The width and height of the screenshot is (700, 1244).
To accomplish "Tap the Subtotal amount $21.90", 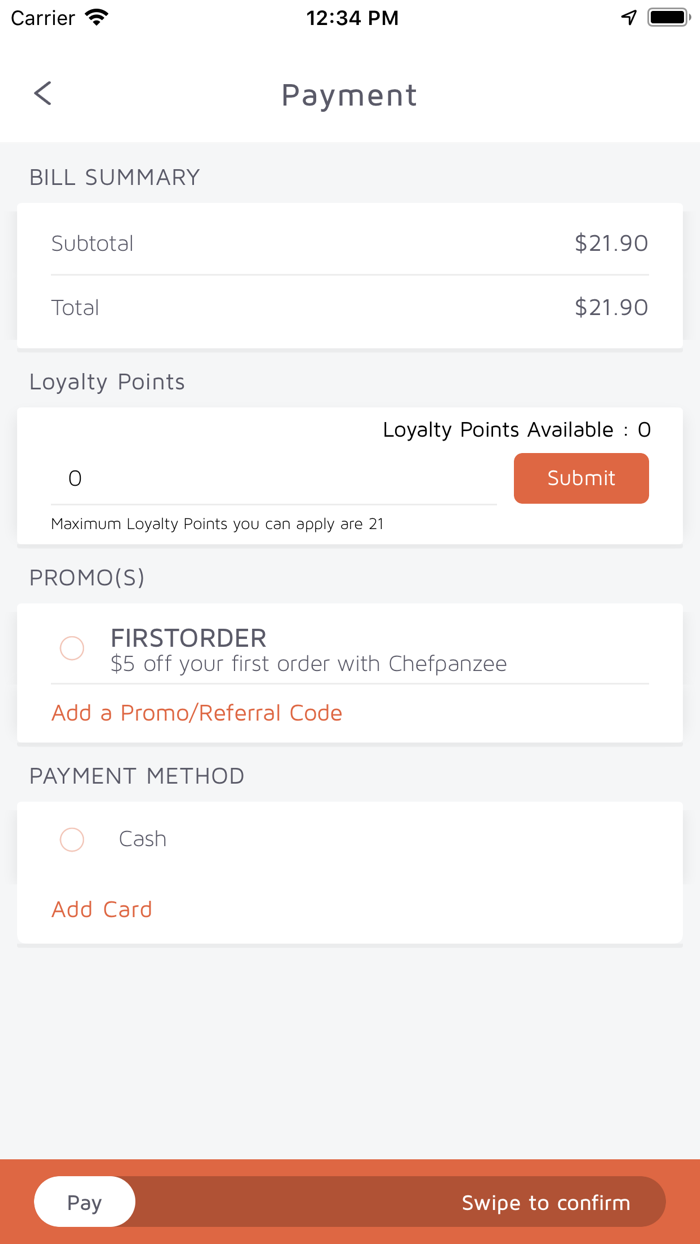I will pos(611,243).
